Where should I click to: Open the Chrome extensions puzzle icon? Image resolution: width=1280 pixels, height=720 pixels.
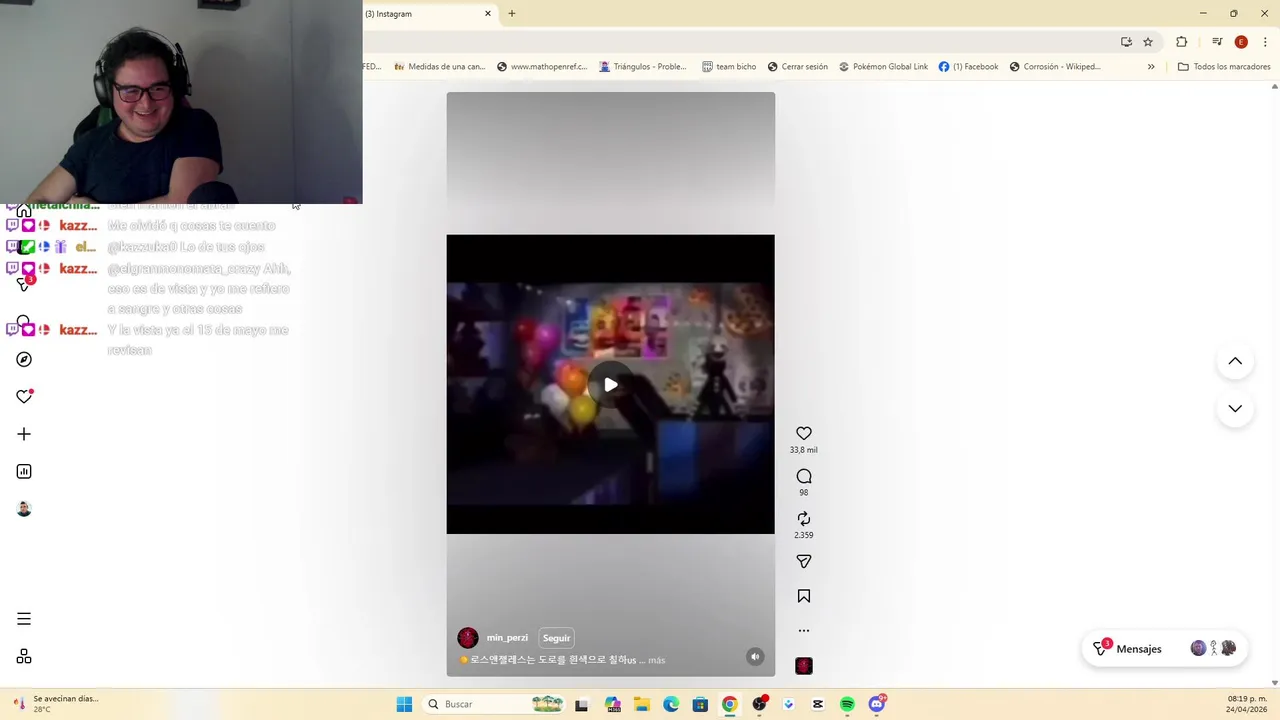pos(1181,42)
